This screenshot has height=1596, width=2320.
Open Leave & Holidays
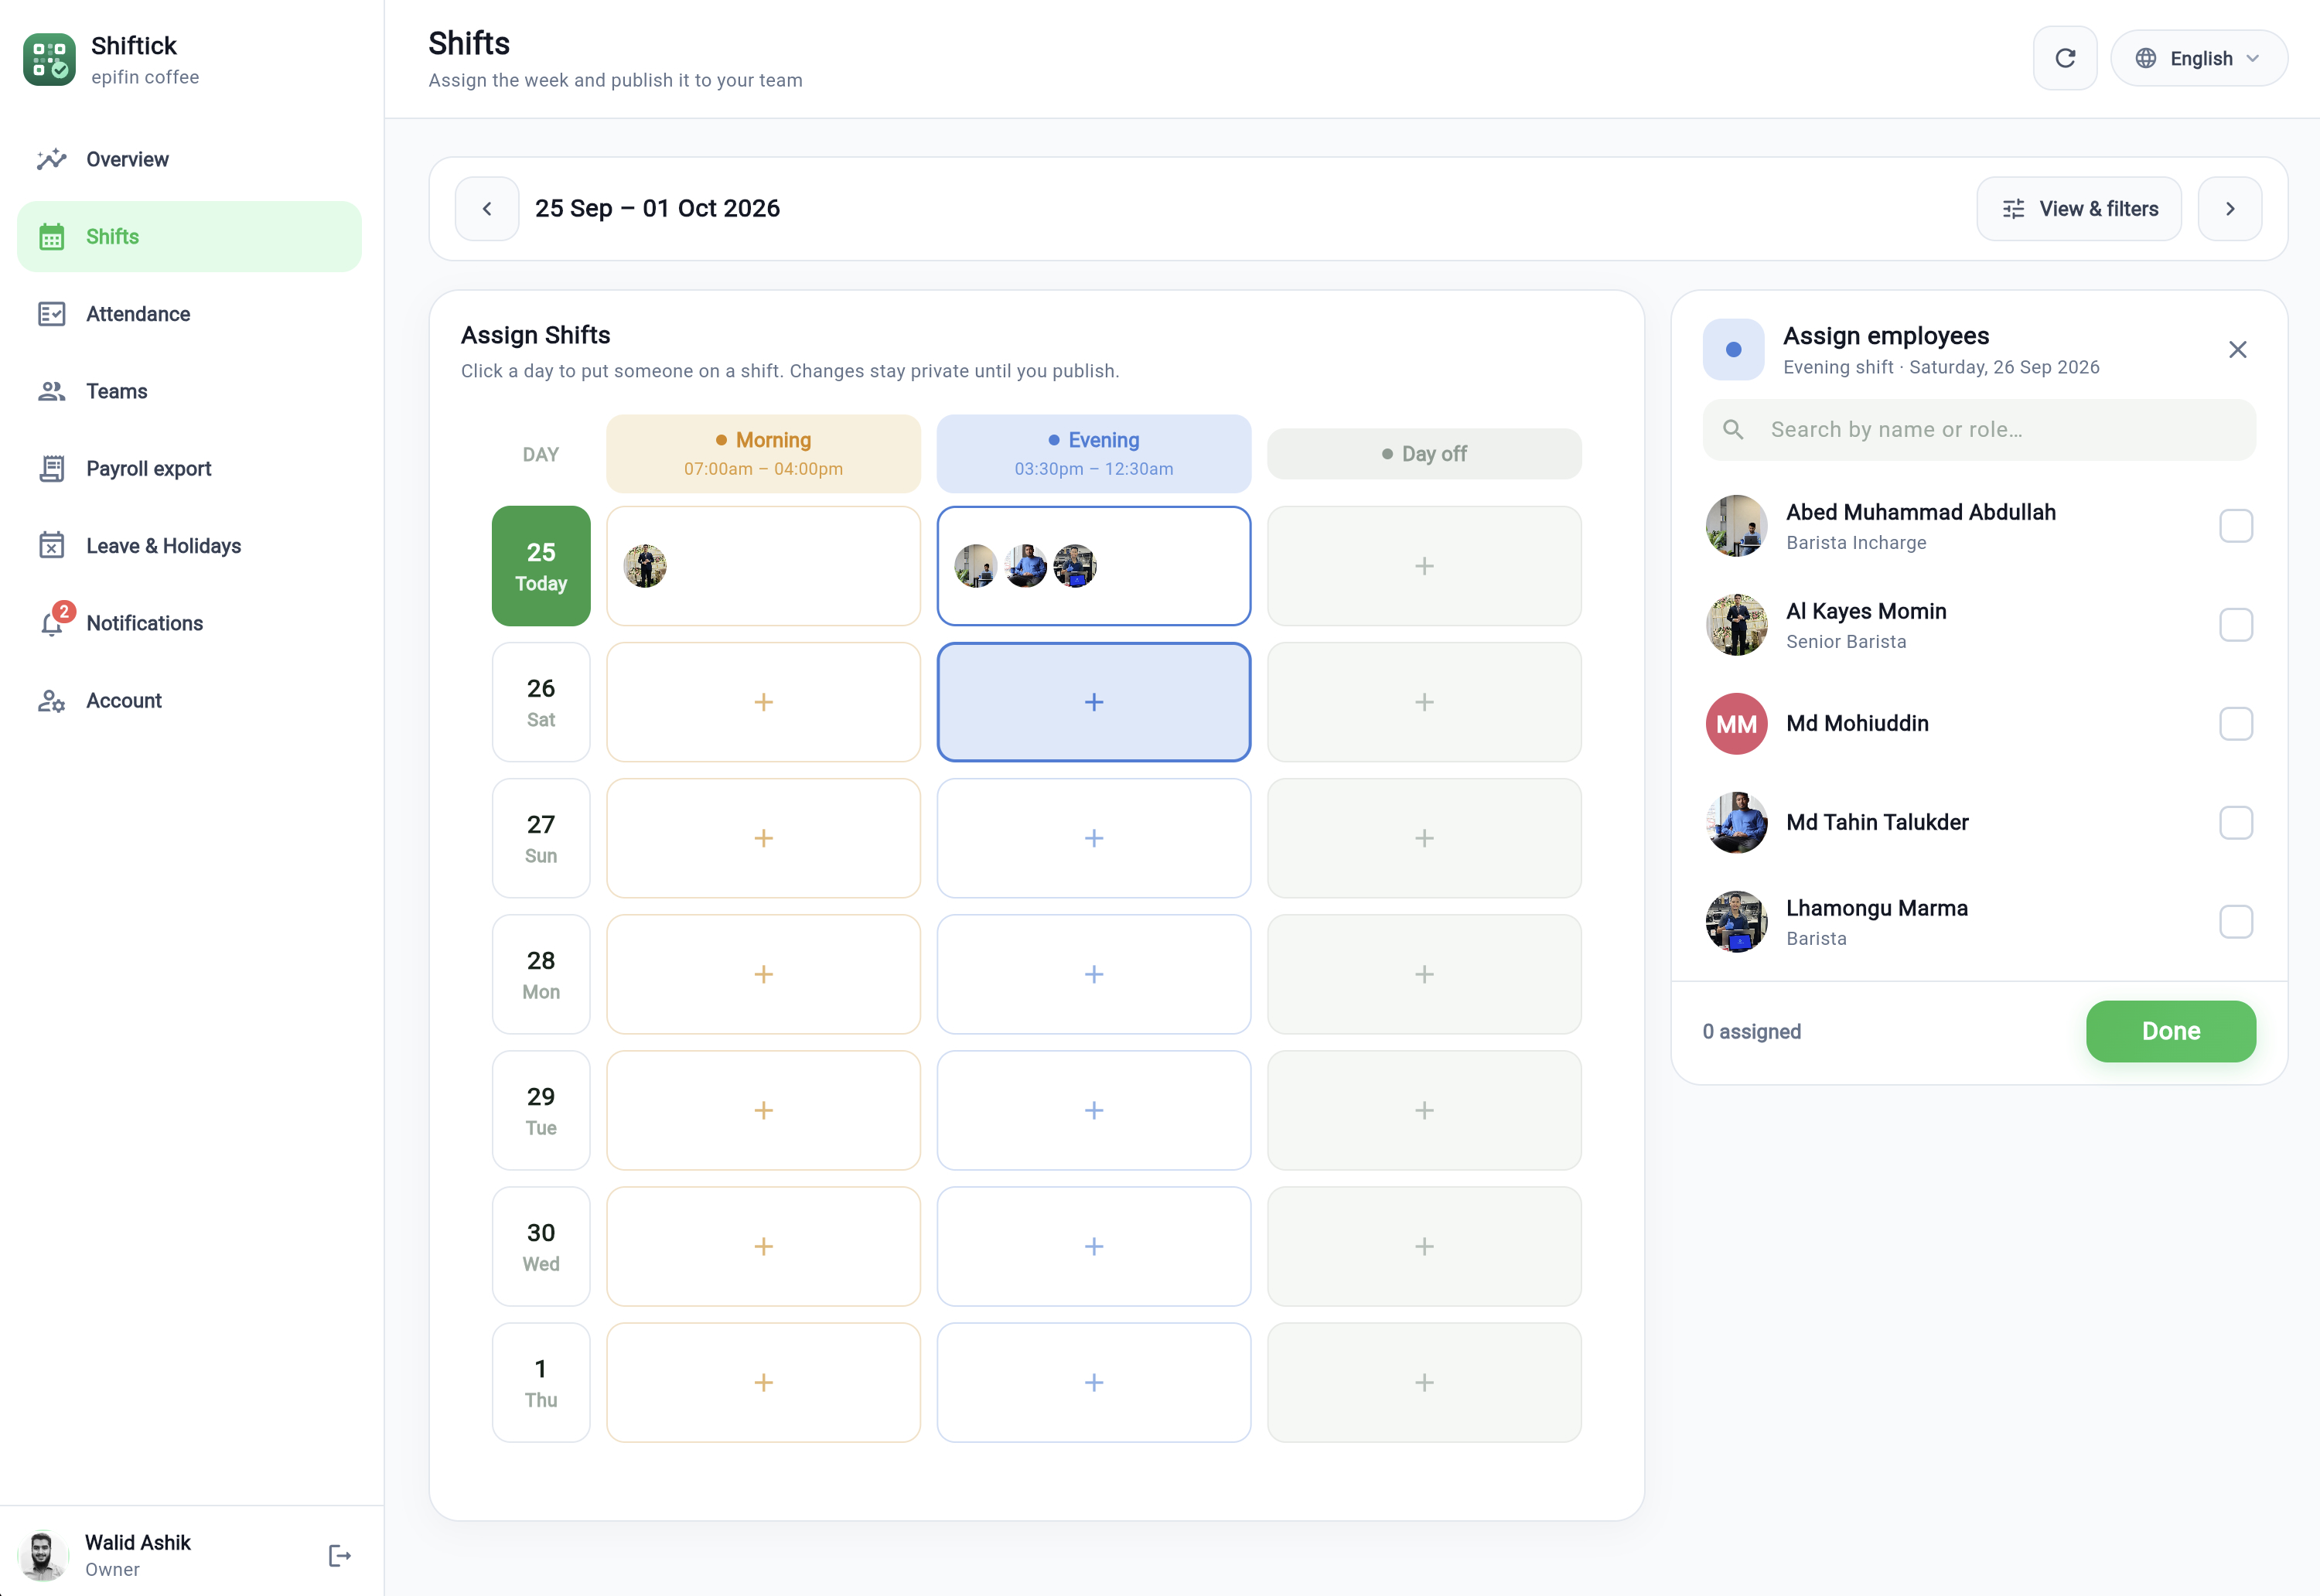coord(189,546)
